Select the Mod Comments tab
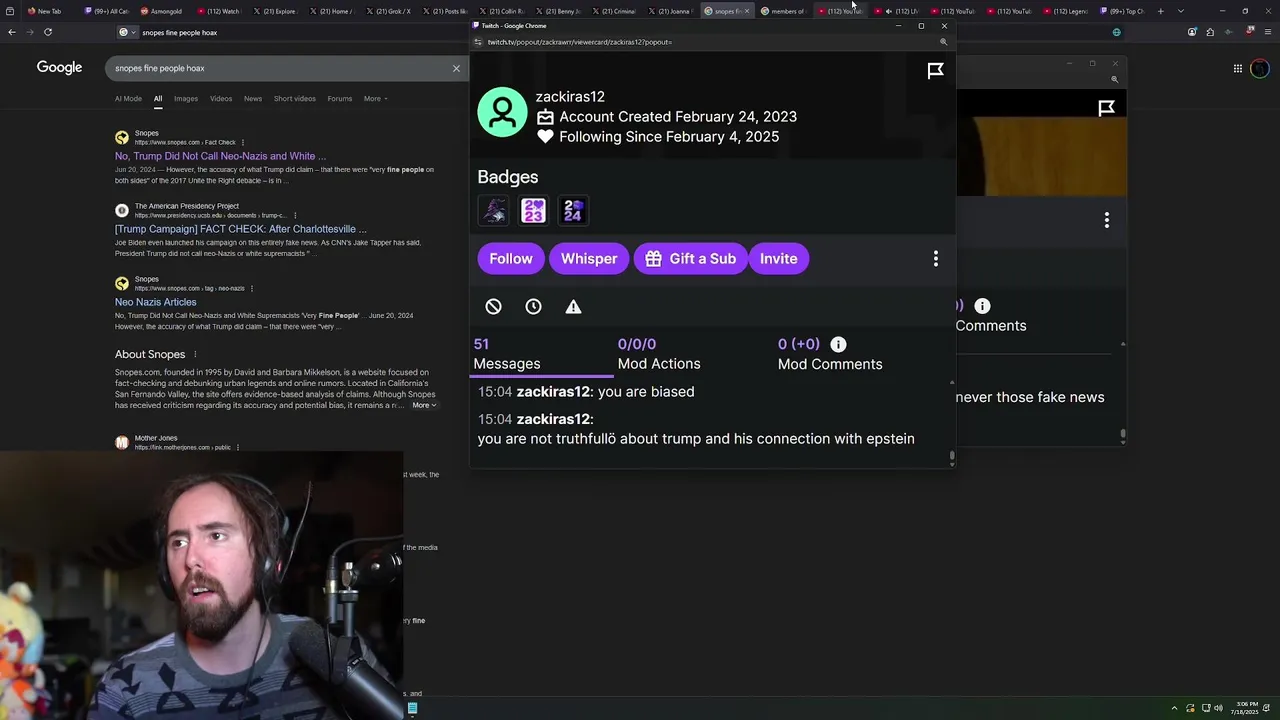 point(830,354)
